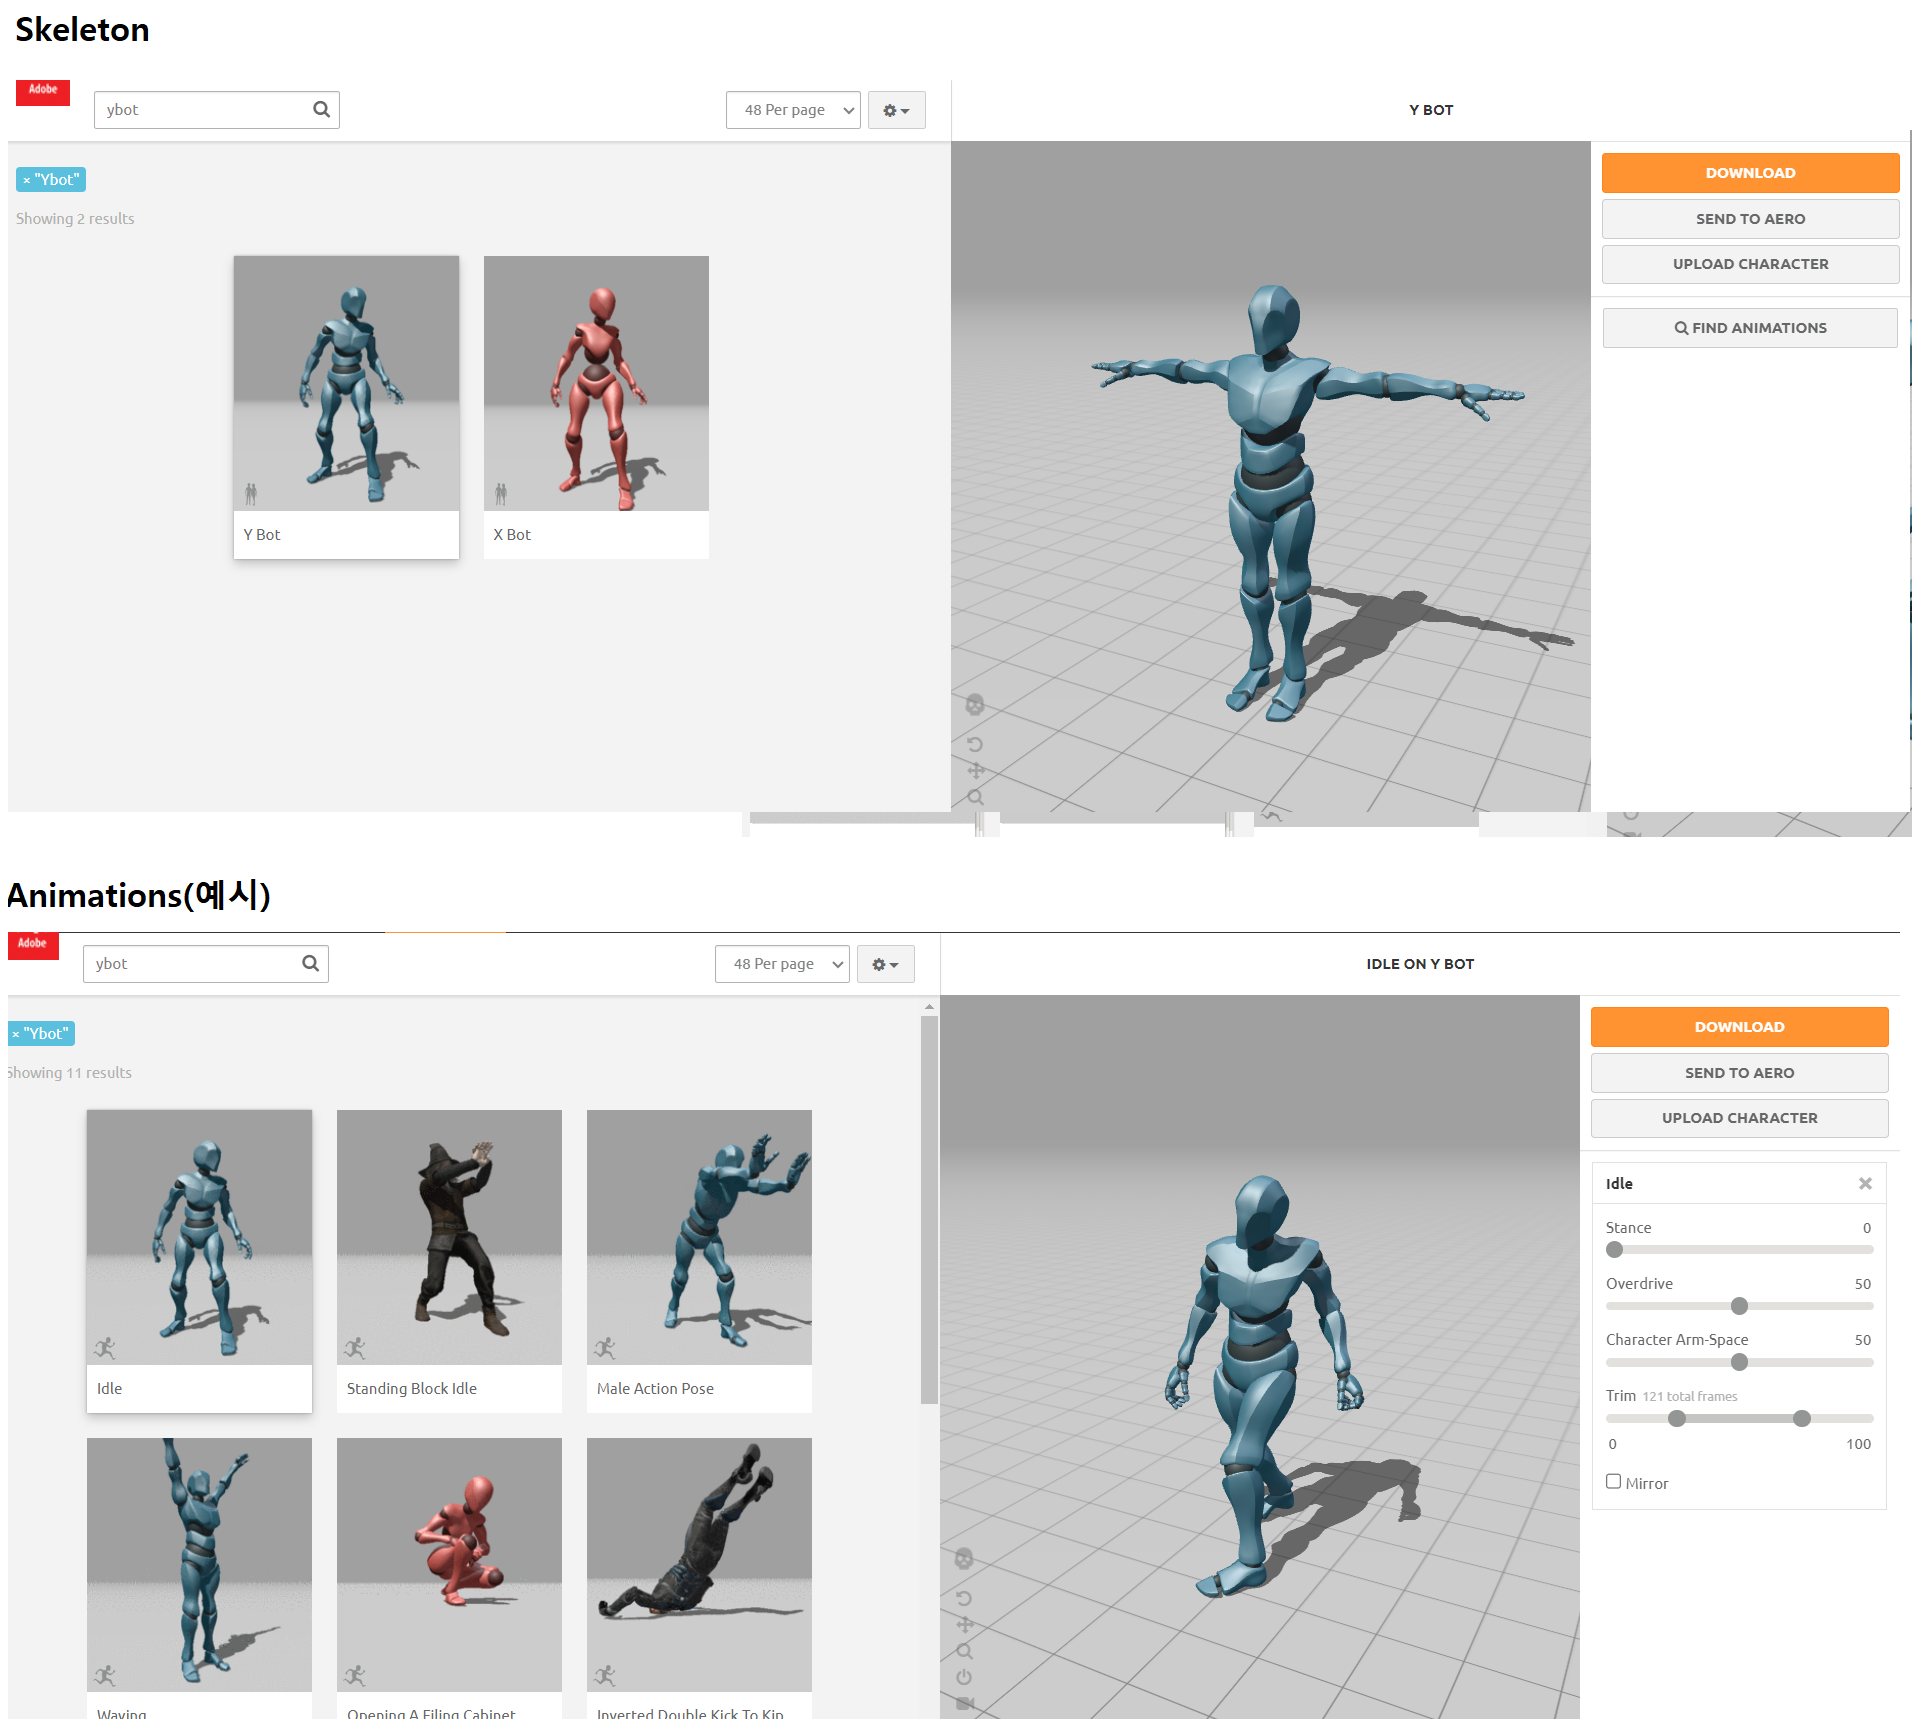Click the ybot search field in Skeleton section
Screen dimensions: 1920x1724
click(x=216, y=110)
